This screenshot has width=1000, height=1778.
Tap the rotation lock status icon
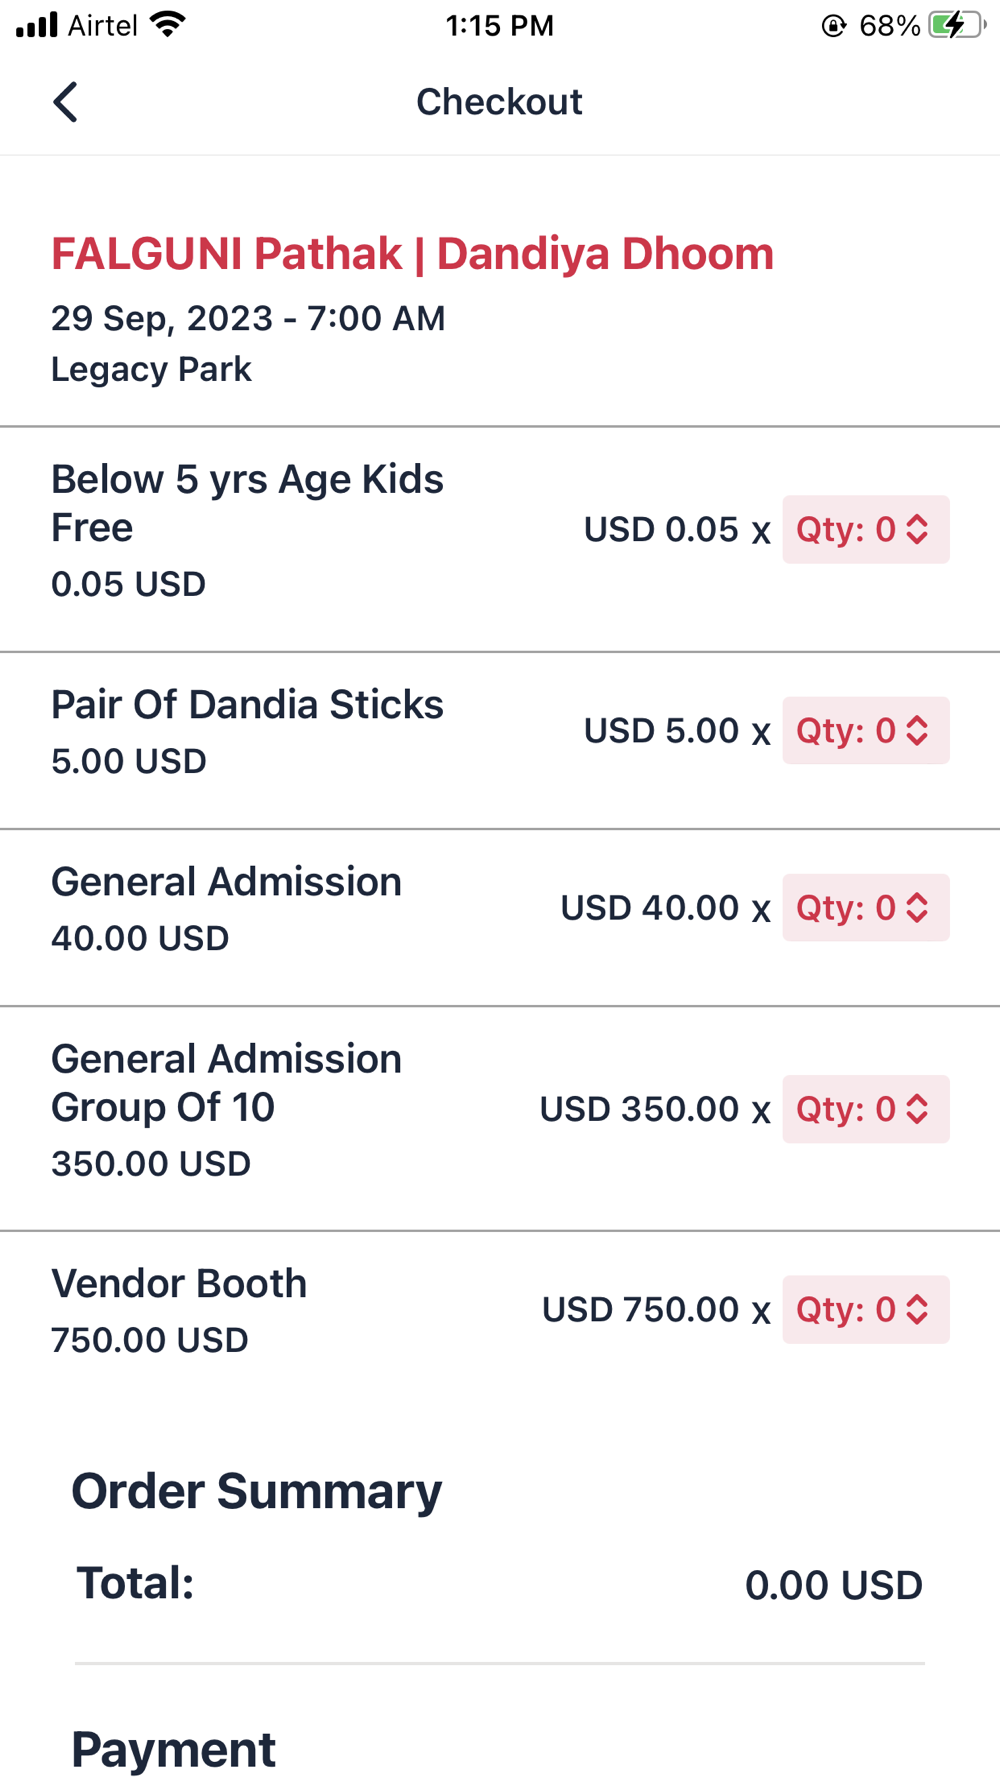click(x=834, y=26)
